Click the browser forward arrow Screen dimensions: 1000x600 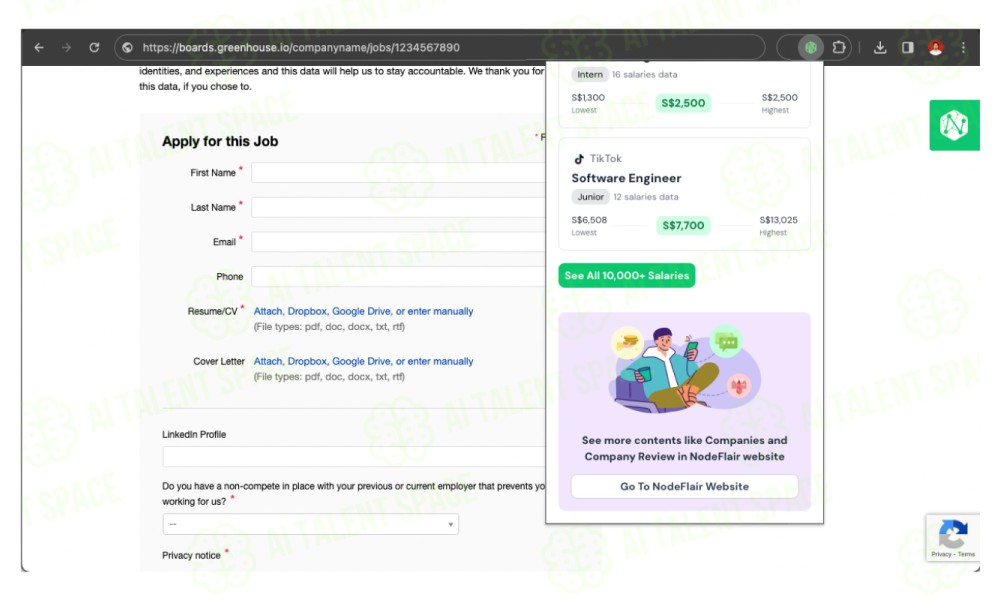(x=66, y=47)
